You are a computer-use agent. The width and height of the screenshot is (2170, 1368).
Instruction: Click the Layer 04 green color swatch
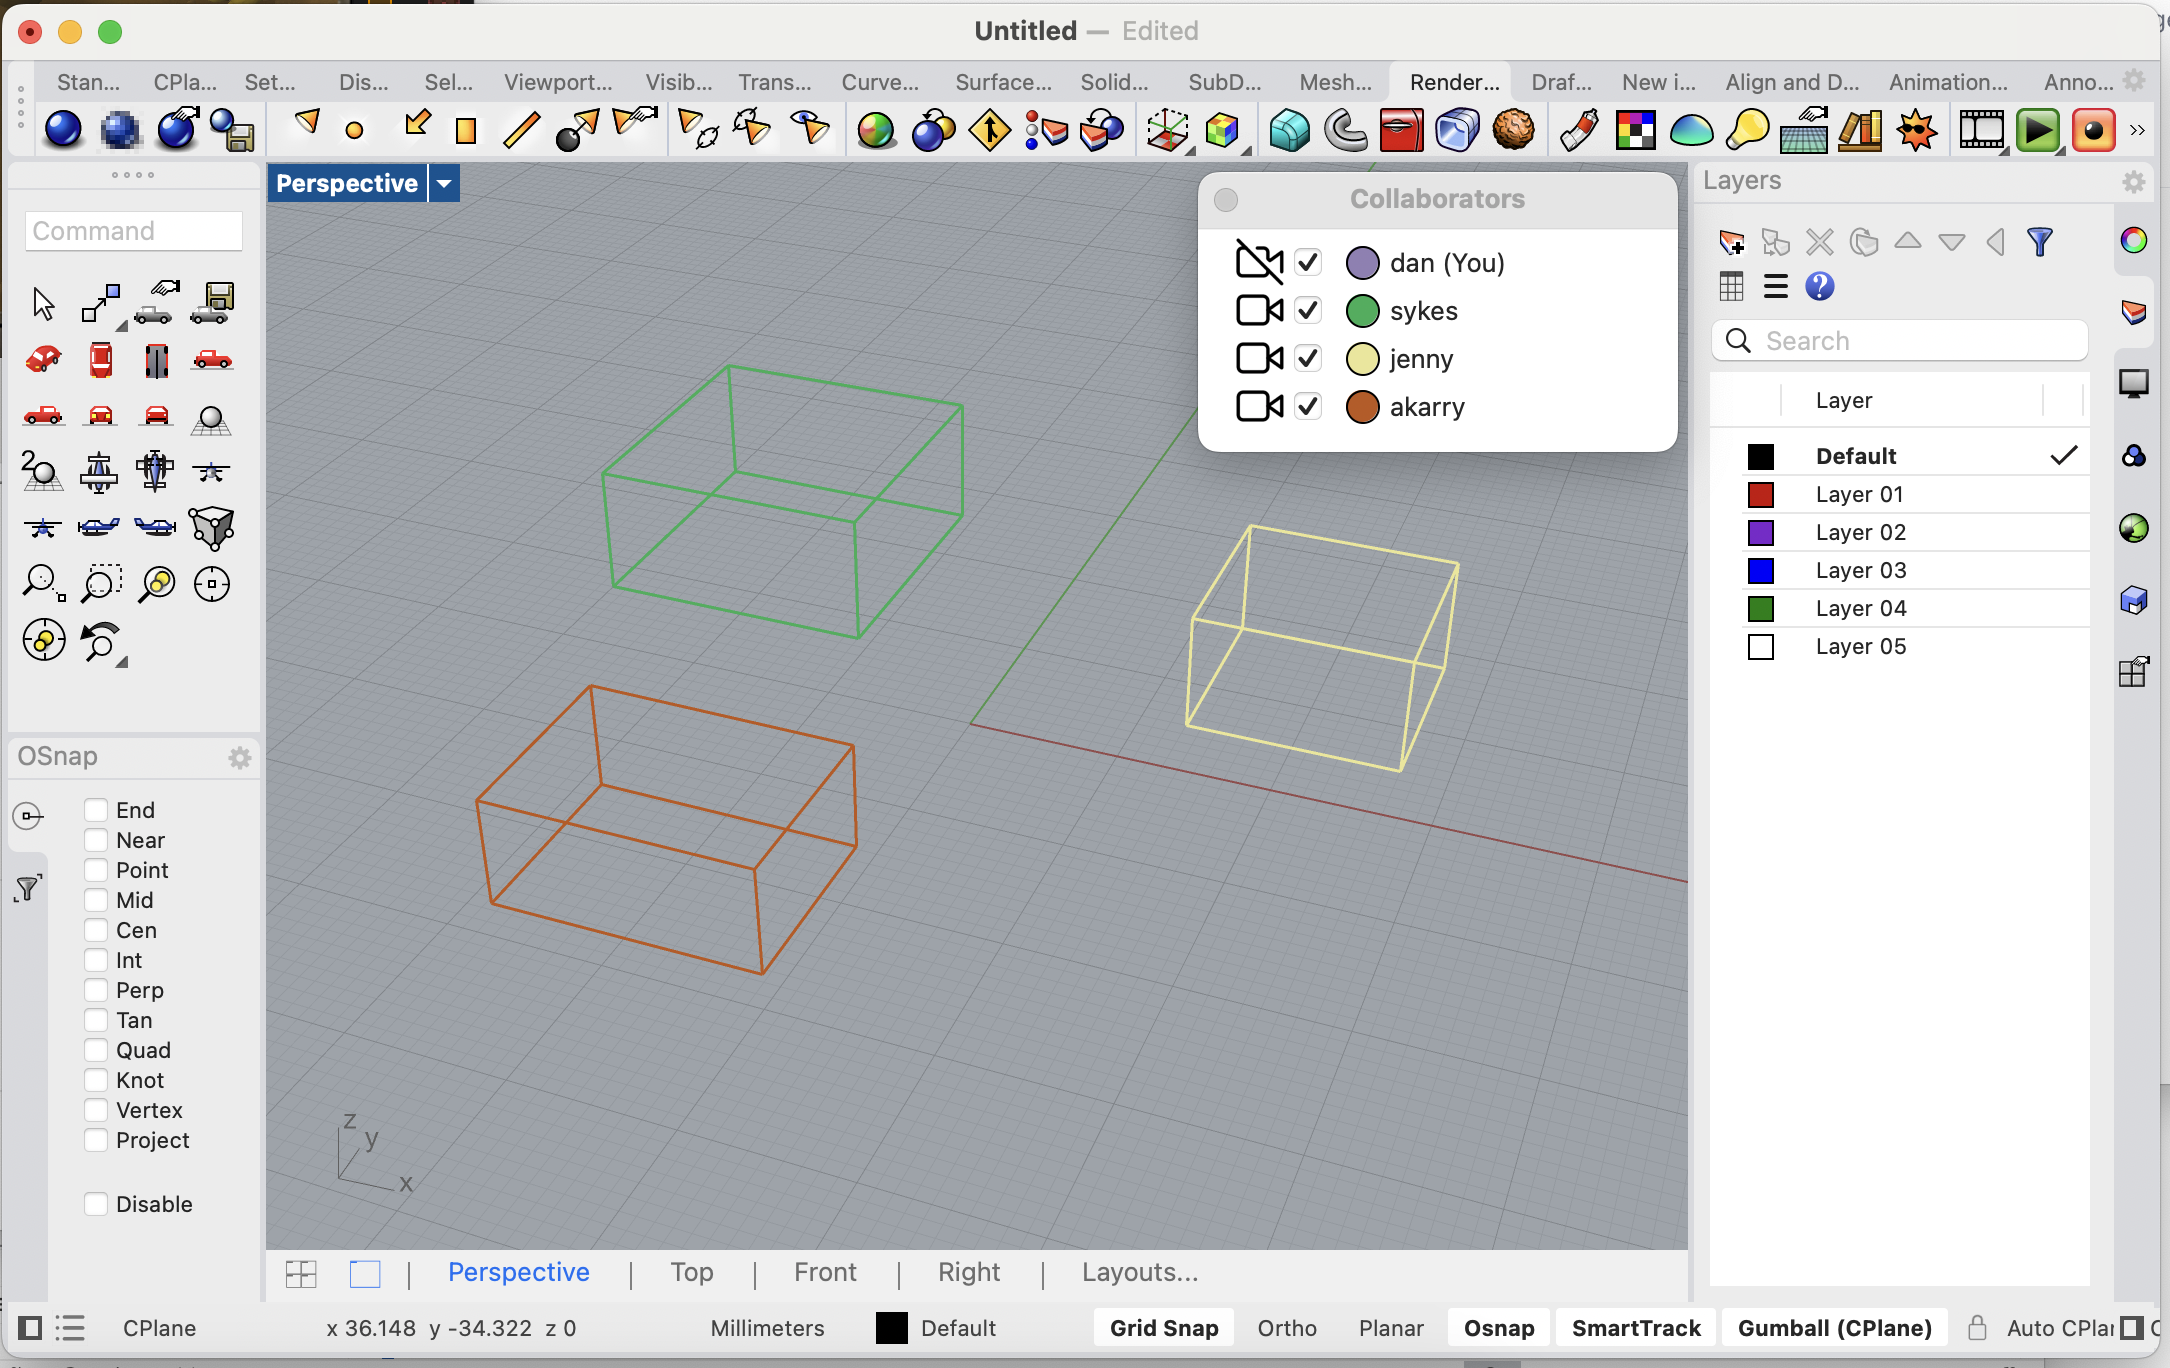click(x=1760, y=608)
